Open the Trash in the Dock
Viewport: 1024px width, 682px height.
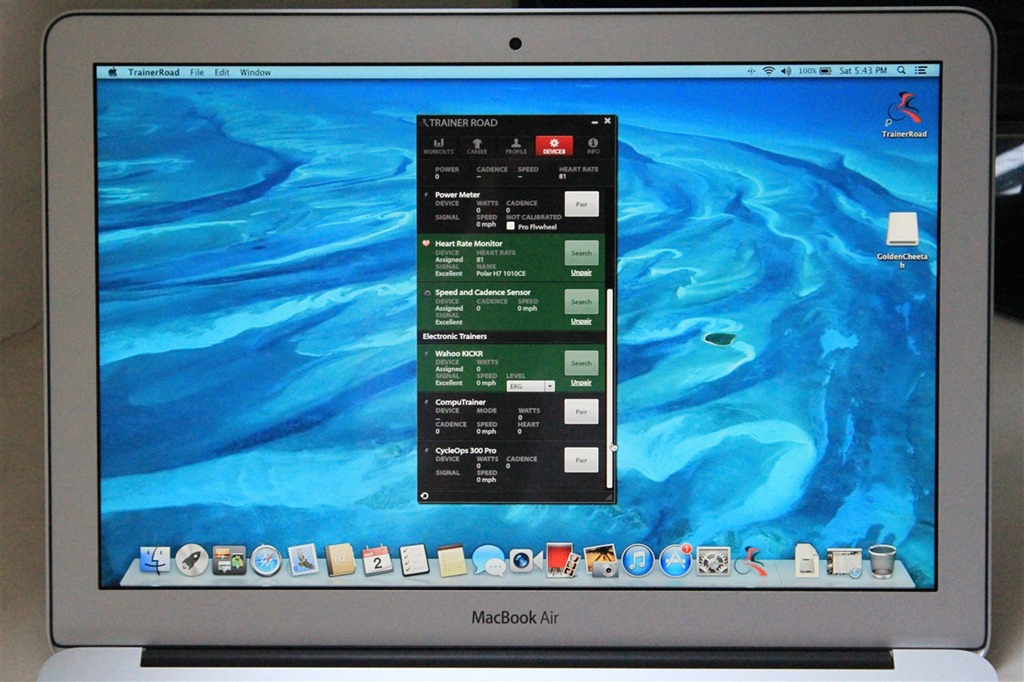point(882,560)
